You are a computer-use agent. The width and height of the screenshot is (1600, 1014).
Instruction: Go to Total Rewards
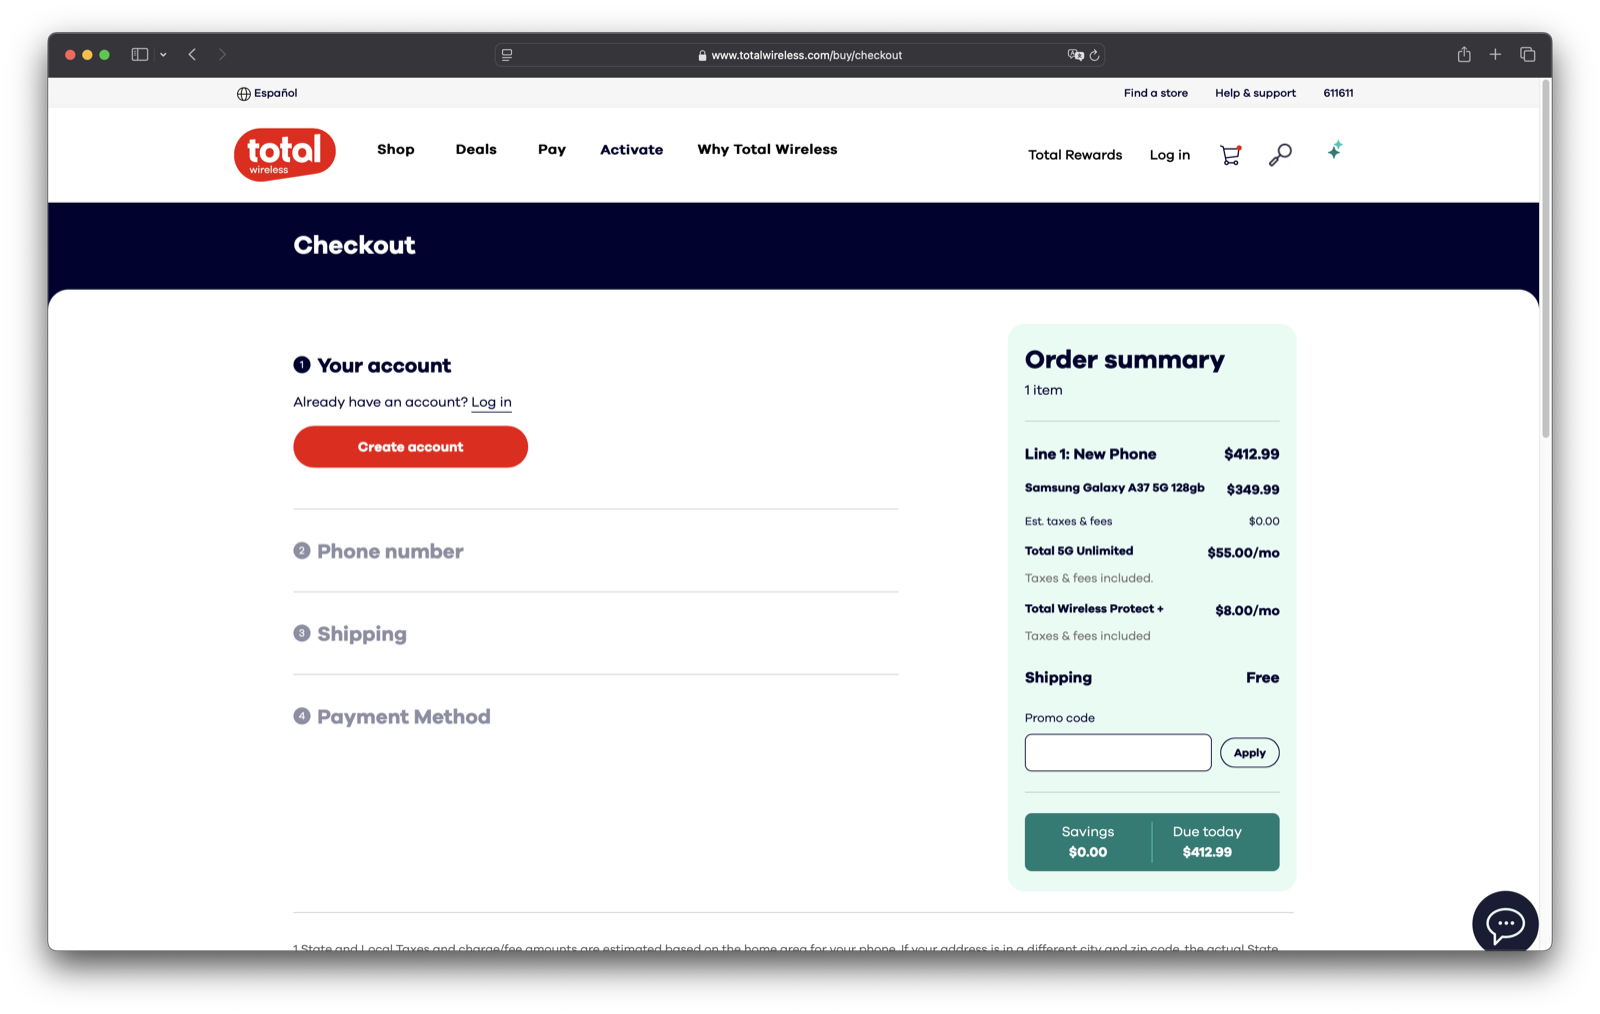click(x=1075, y=155)
